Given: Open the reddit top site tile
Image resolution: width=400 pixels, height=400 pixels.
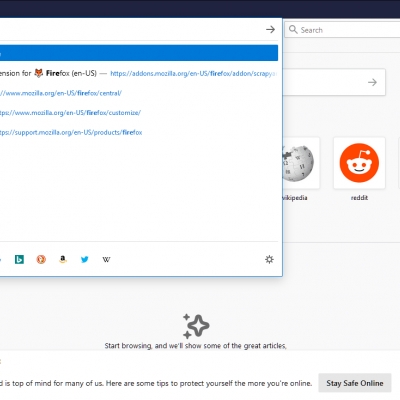Looking at the screenshot, I should click(359, 163).
